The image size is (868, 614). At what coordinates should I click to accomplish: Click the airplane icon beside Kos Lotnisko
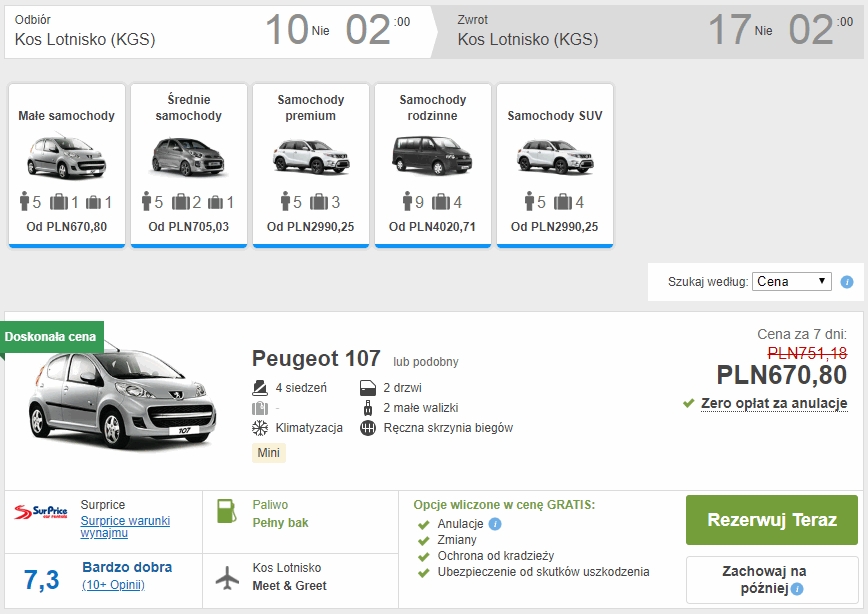pyautogui.click(x=227, y=578)
